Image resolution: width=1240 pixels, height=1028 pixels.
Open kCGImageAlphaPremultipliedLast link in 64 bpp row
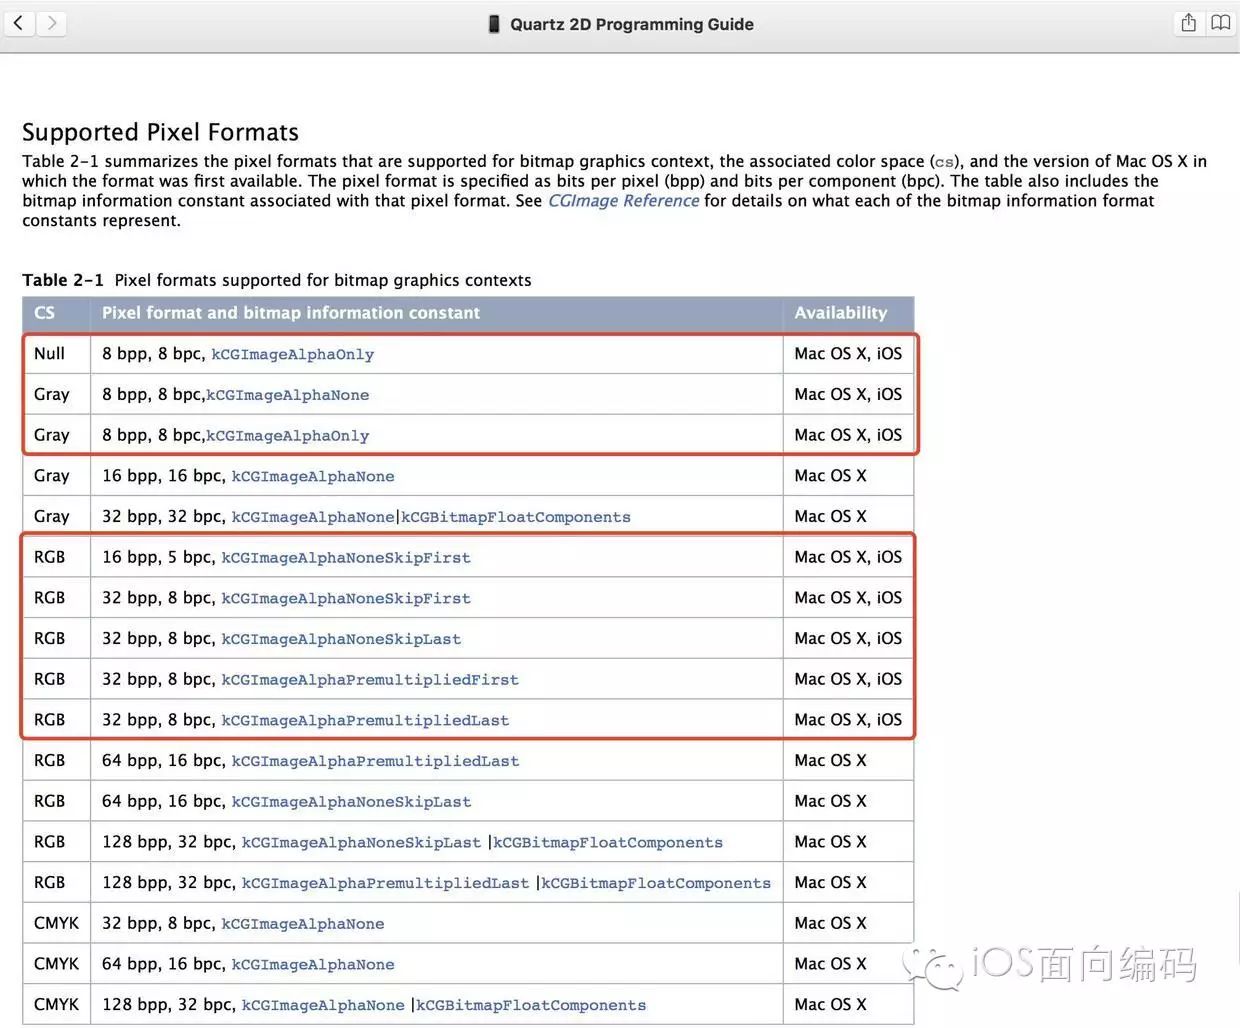375,761
